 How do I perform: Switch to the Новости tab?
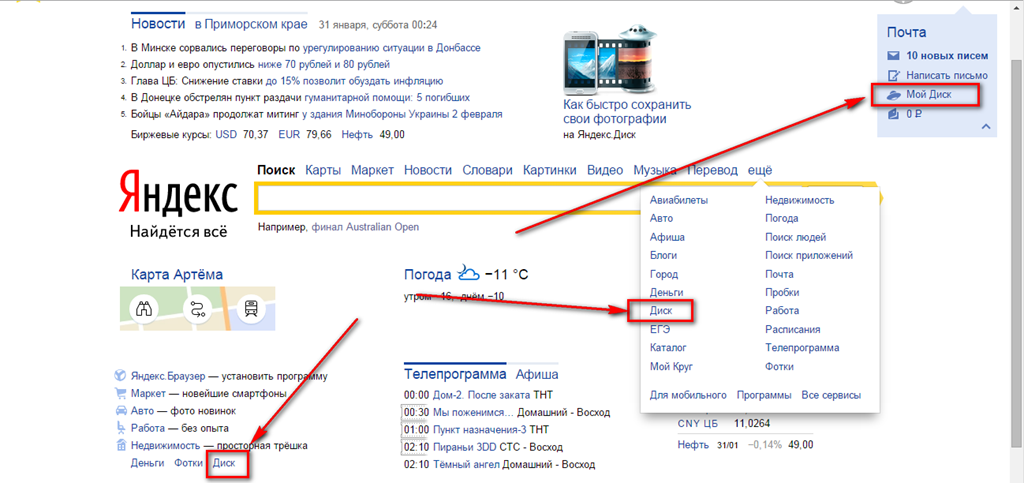pos(158,24)
